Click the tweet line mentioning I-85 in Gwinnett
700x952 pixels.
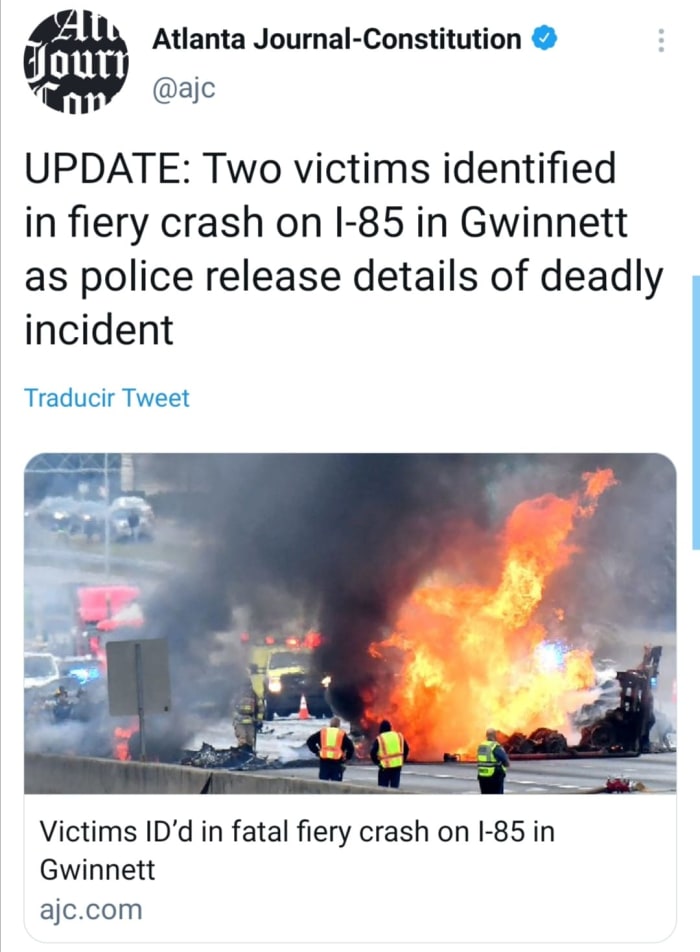(x=326, y=222)
